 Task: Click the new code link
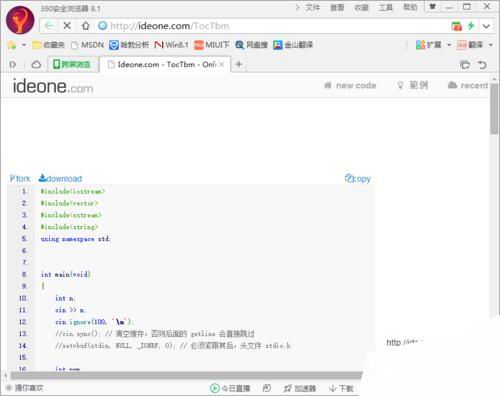[x=350, y=85]
